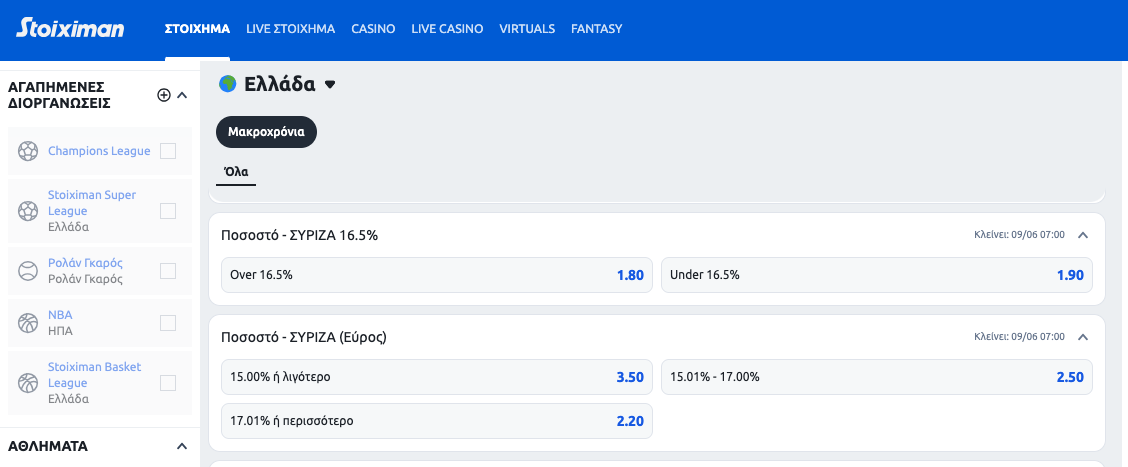Bet on Over 16.5% at 1.80
This screenshot has width=1128, height=467.
point(436,275)
